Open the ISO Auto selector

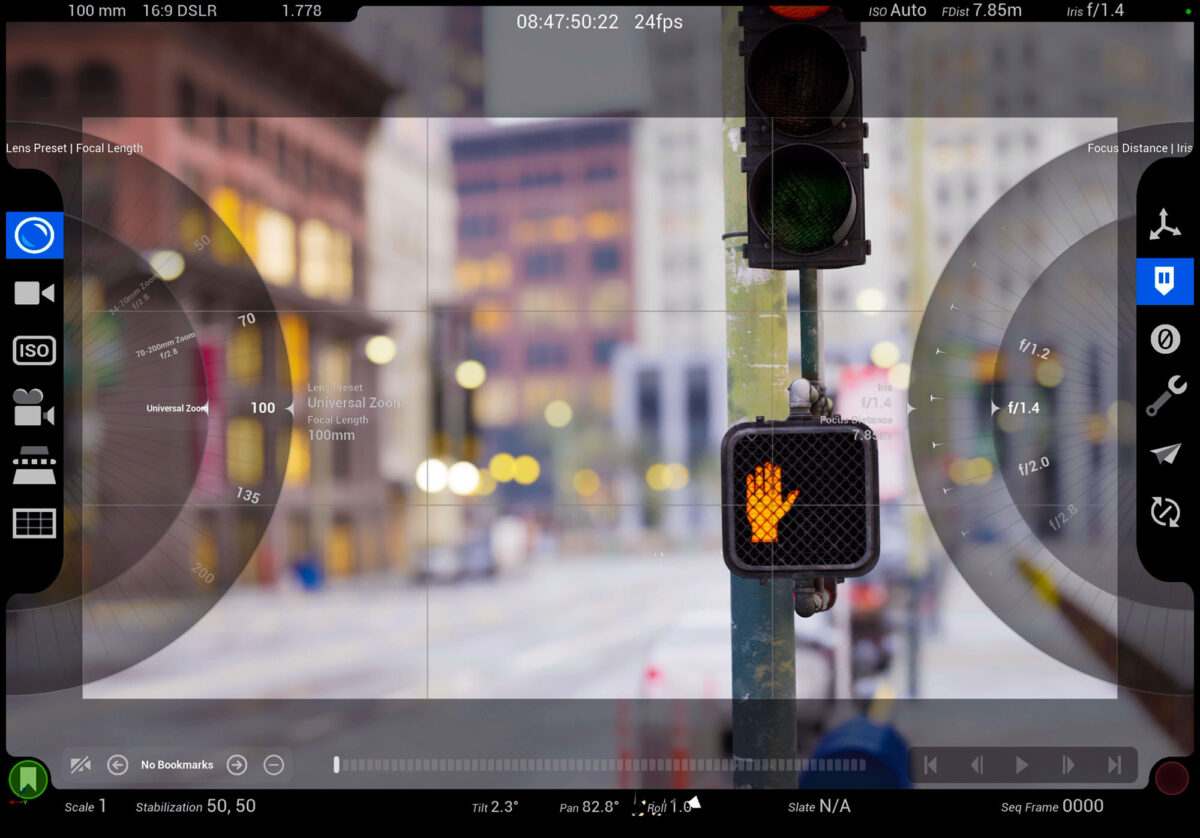pos(897,11)
